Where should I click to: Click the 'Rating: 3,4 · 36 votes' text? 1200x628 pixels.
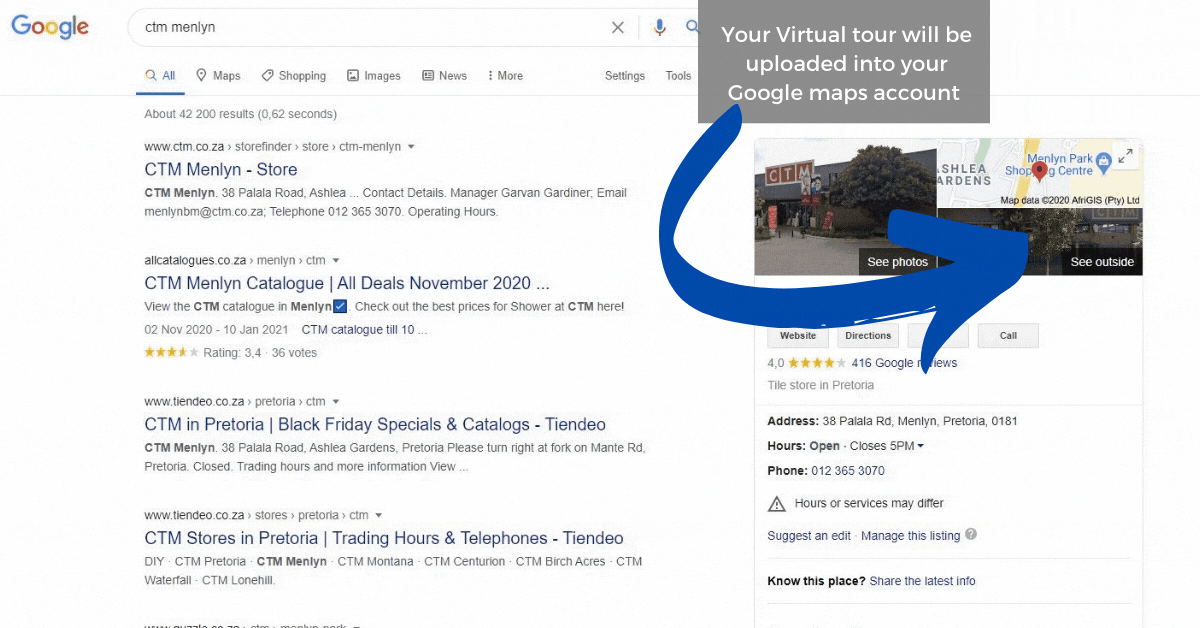[x=260, y=353]
